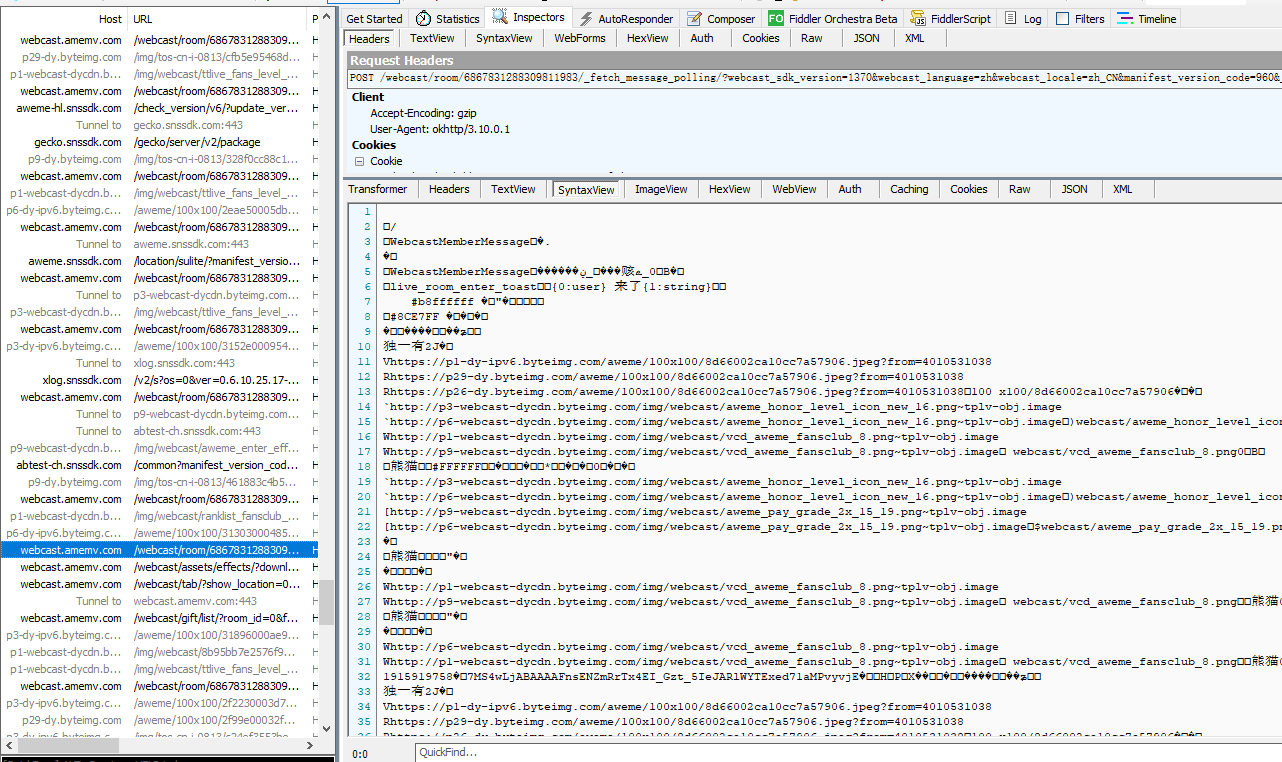Switch response view to Transformer tab

pos(378,189)
